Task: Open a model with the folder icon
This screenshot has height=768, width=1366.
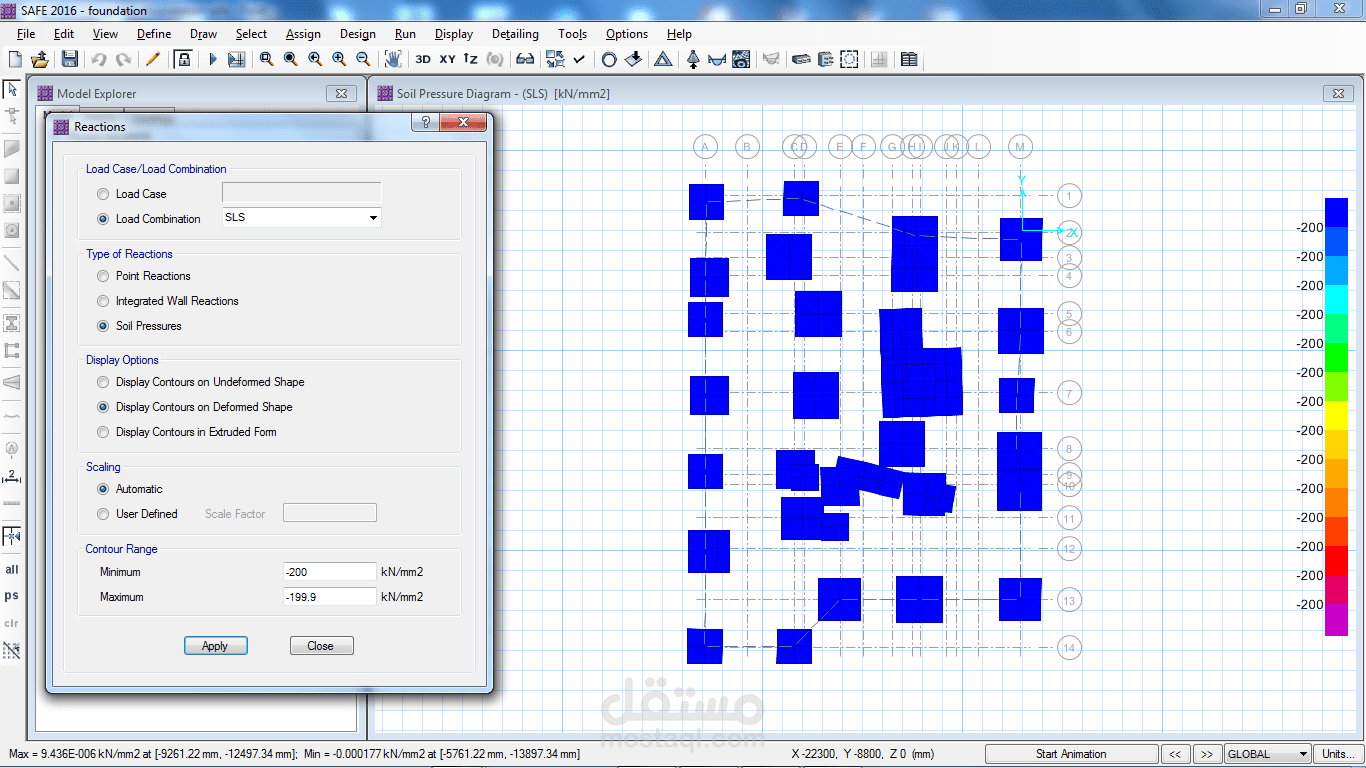Action: point(40,59)
